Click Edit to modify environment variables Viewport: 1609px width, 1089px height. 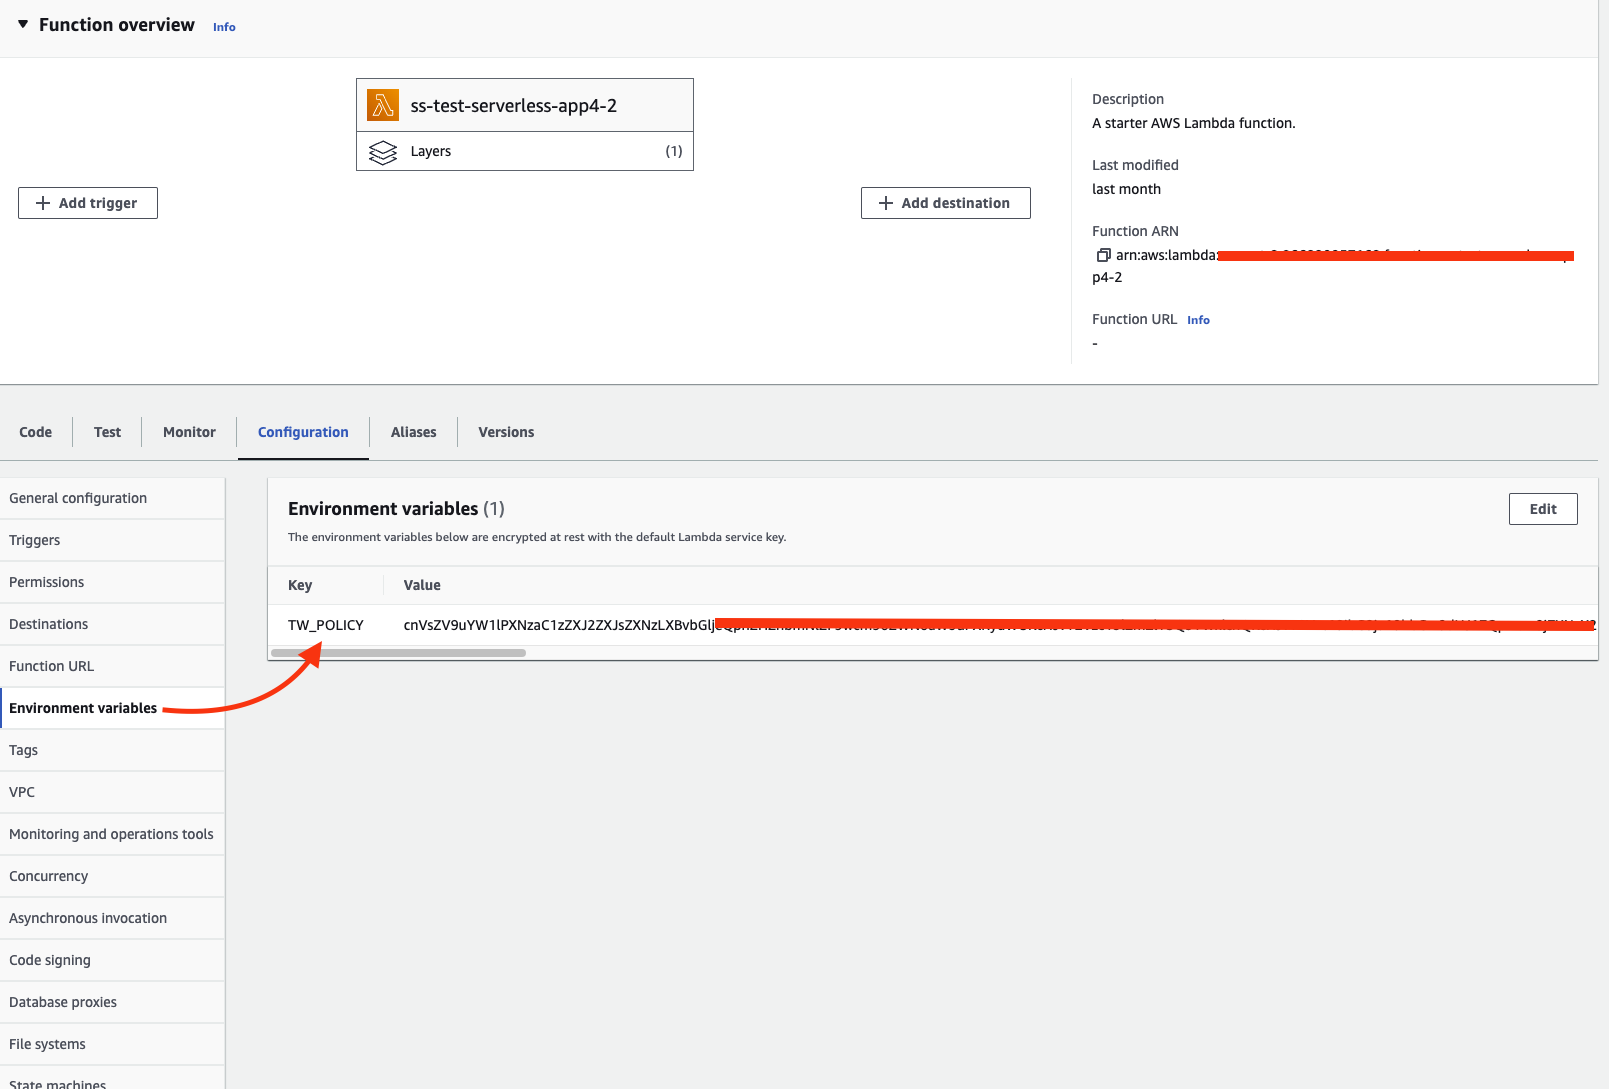(1542, 508)
